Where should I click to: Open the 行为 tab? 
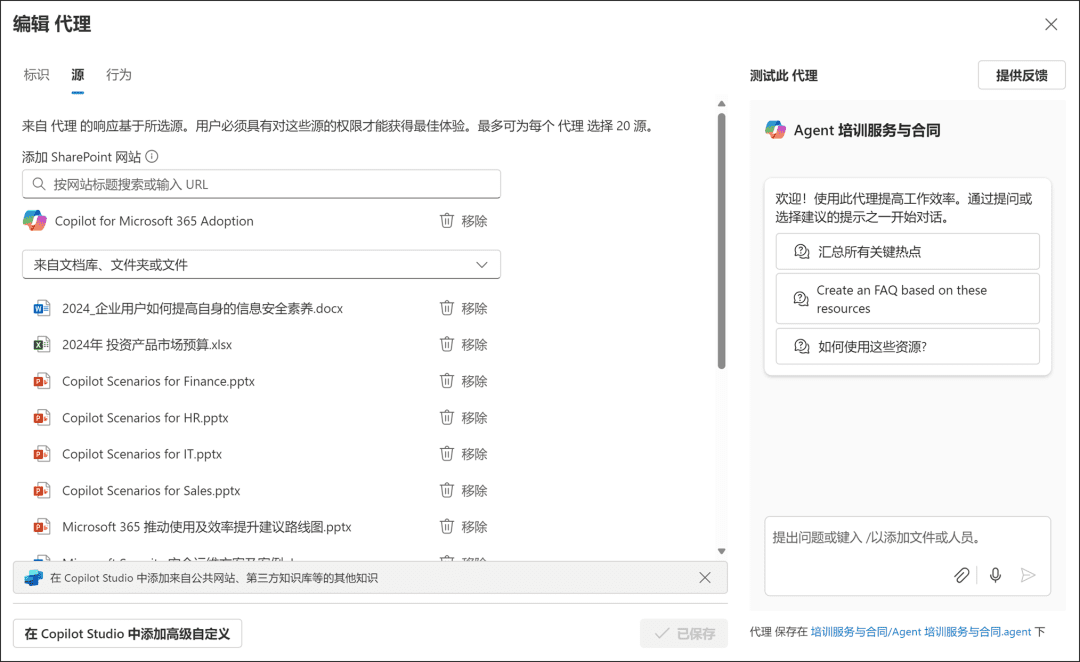pyautogui.click(x=118, y=74)
